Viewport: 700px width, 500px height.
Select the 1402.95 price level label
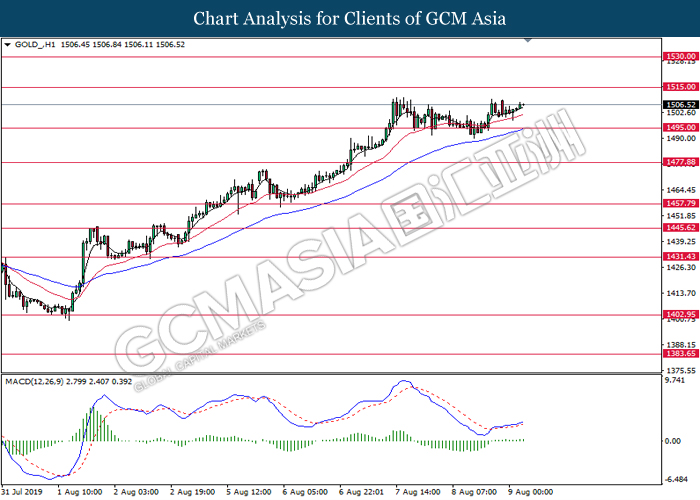681,314
